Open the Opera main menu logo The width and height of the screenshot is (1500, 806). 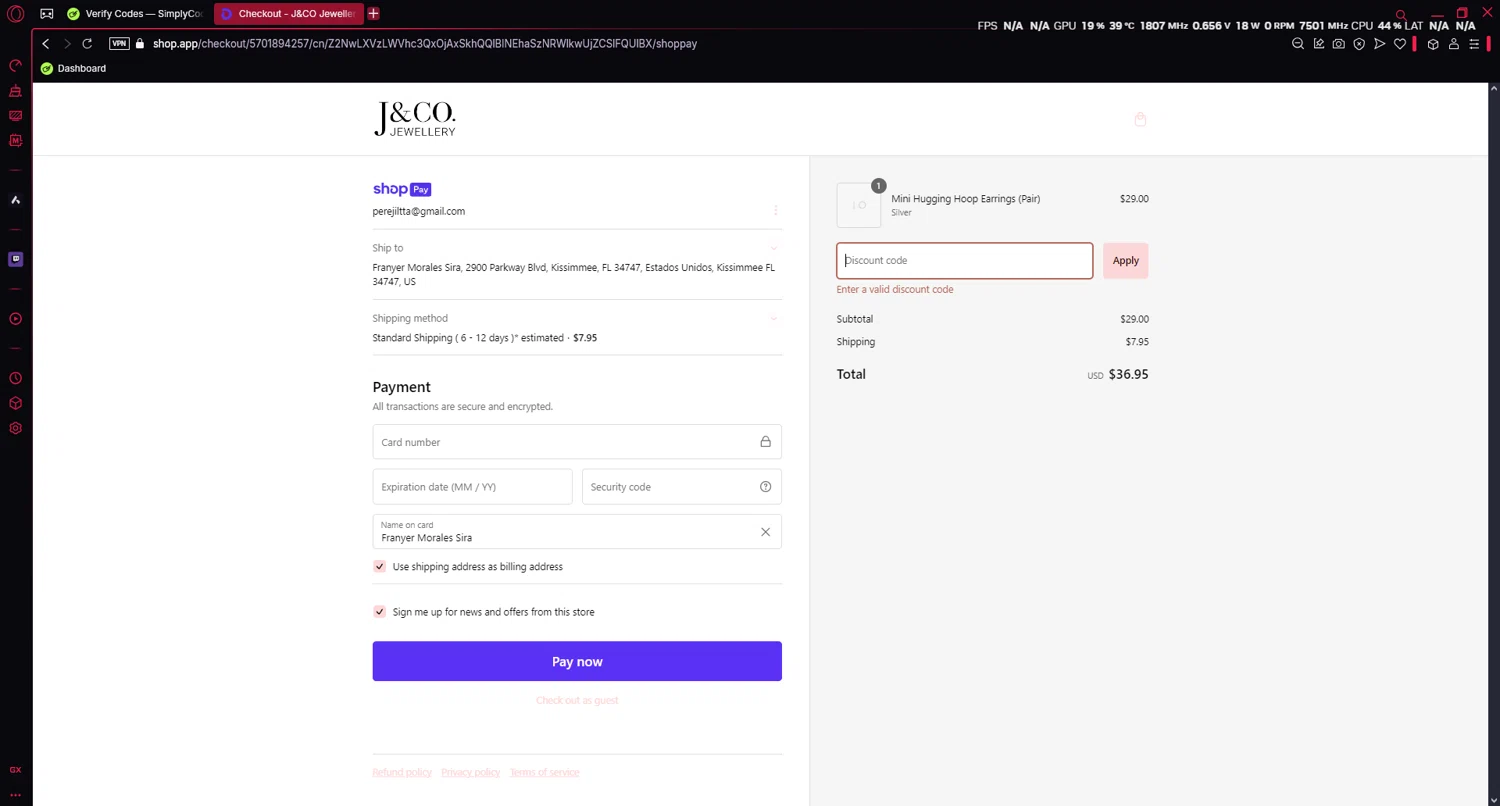(15, 14)
